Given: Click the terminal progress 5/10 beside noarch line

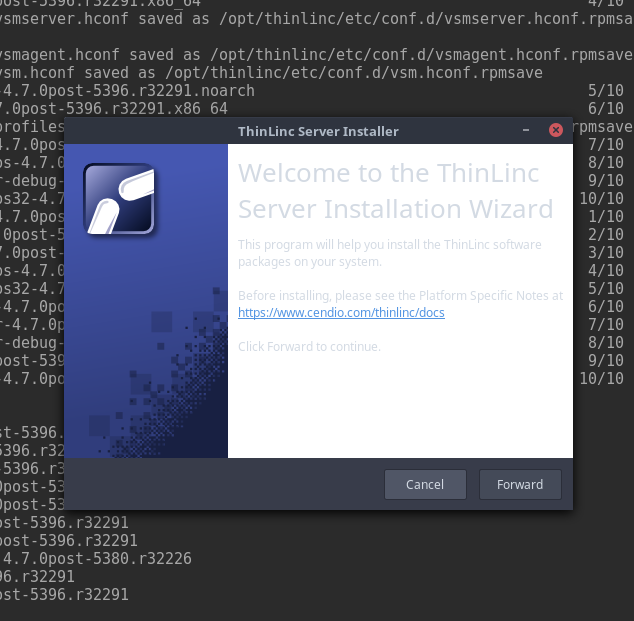Looking at the screenshot, I should [606, 91].
